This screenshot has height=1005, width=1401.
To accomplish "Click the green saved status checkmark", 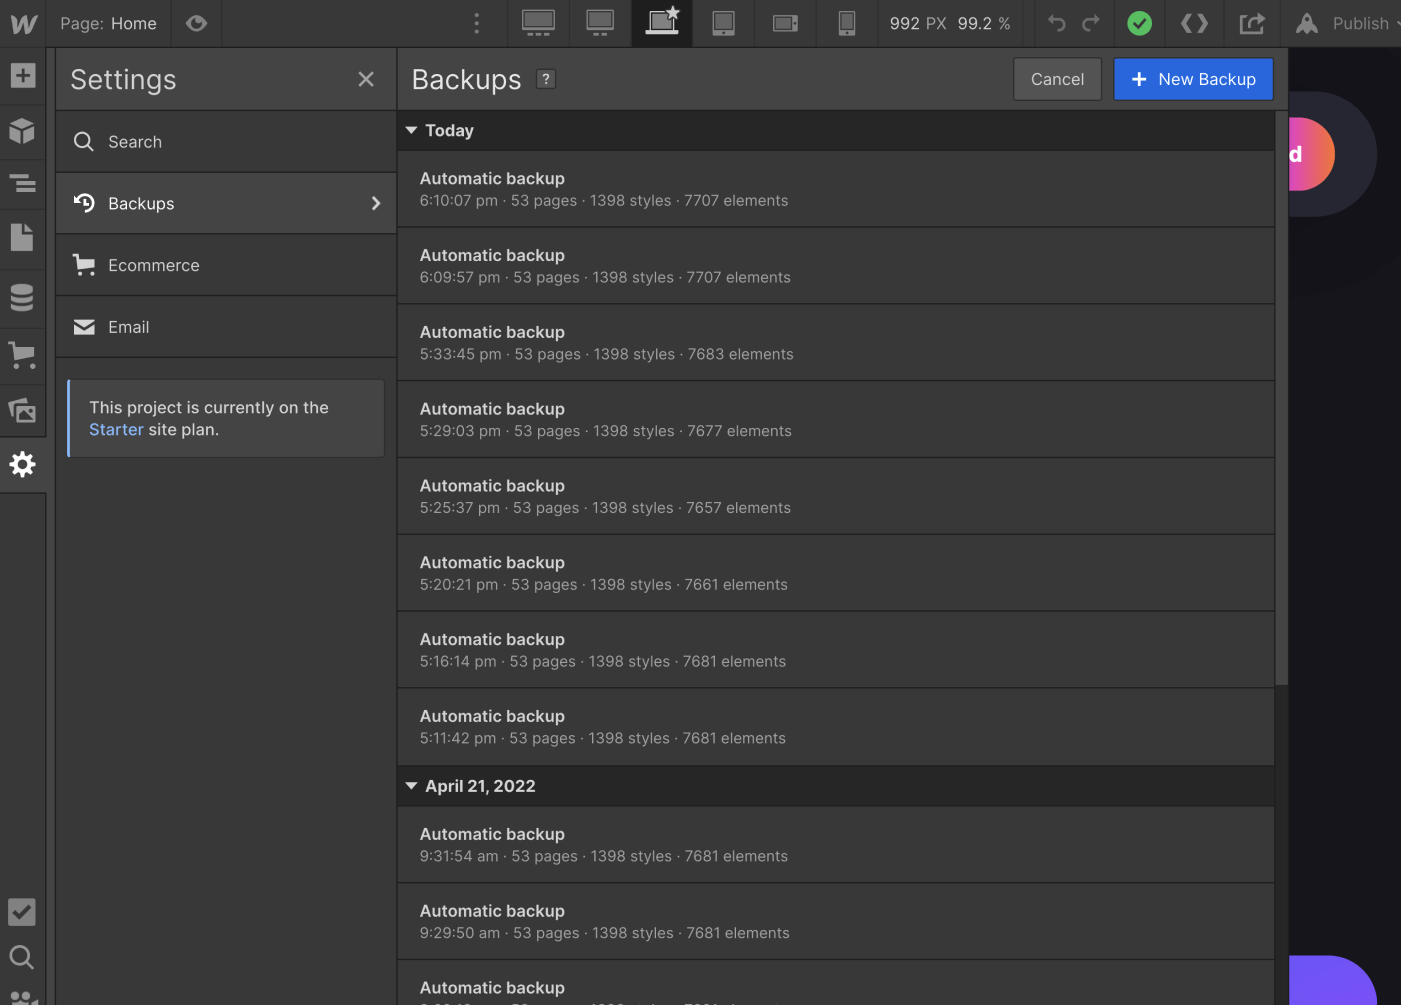I will coord(1139,23).
